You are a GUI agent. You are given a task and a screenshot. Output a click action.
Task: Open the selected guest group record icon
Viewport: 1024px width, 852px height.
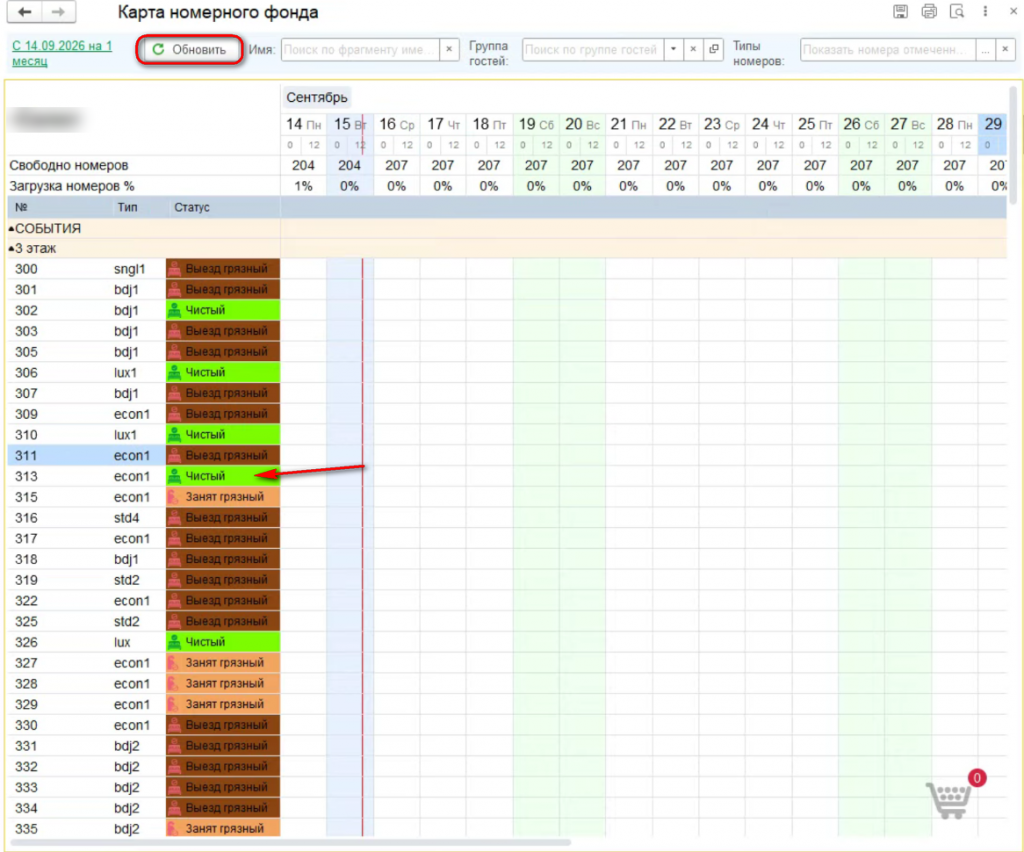(x=714, y=50)
